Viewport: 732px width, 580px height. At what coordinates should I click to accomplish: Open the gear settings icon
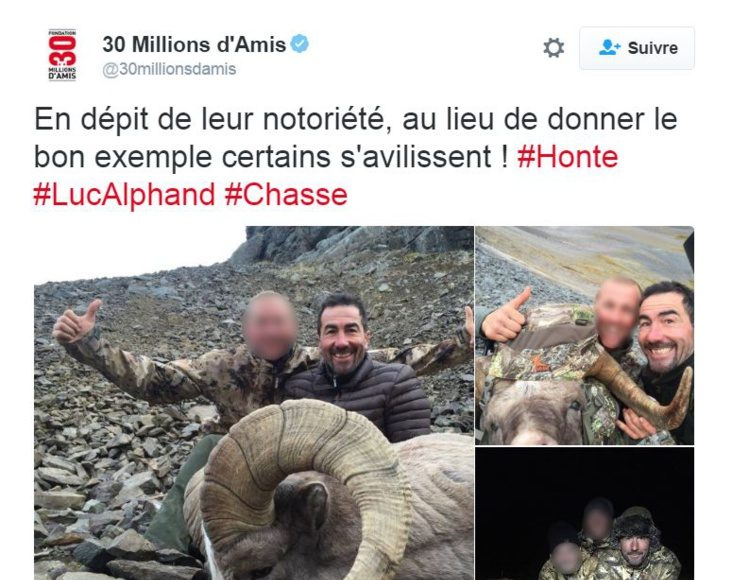[554, 48]
